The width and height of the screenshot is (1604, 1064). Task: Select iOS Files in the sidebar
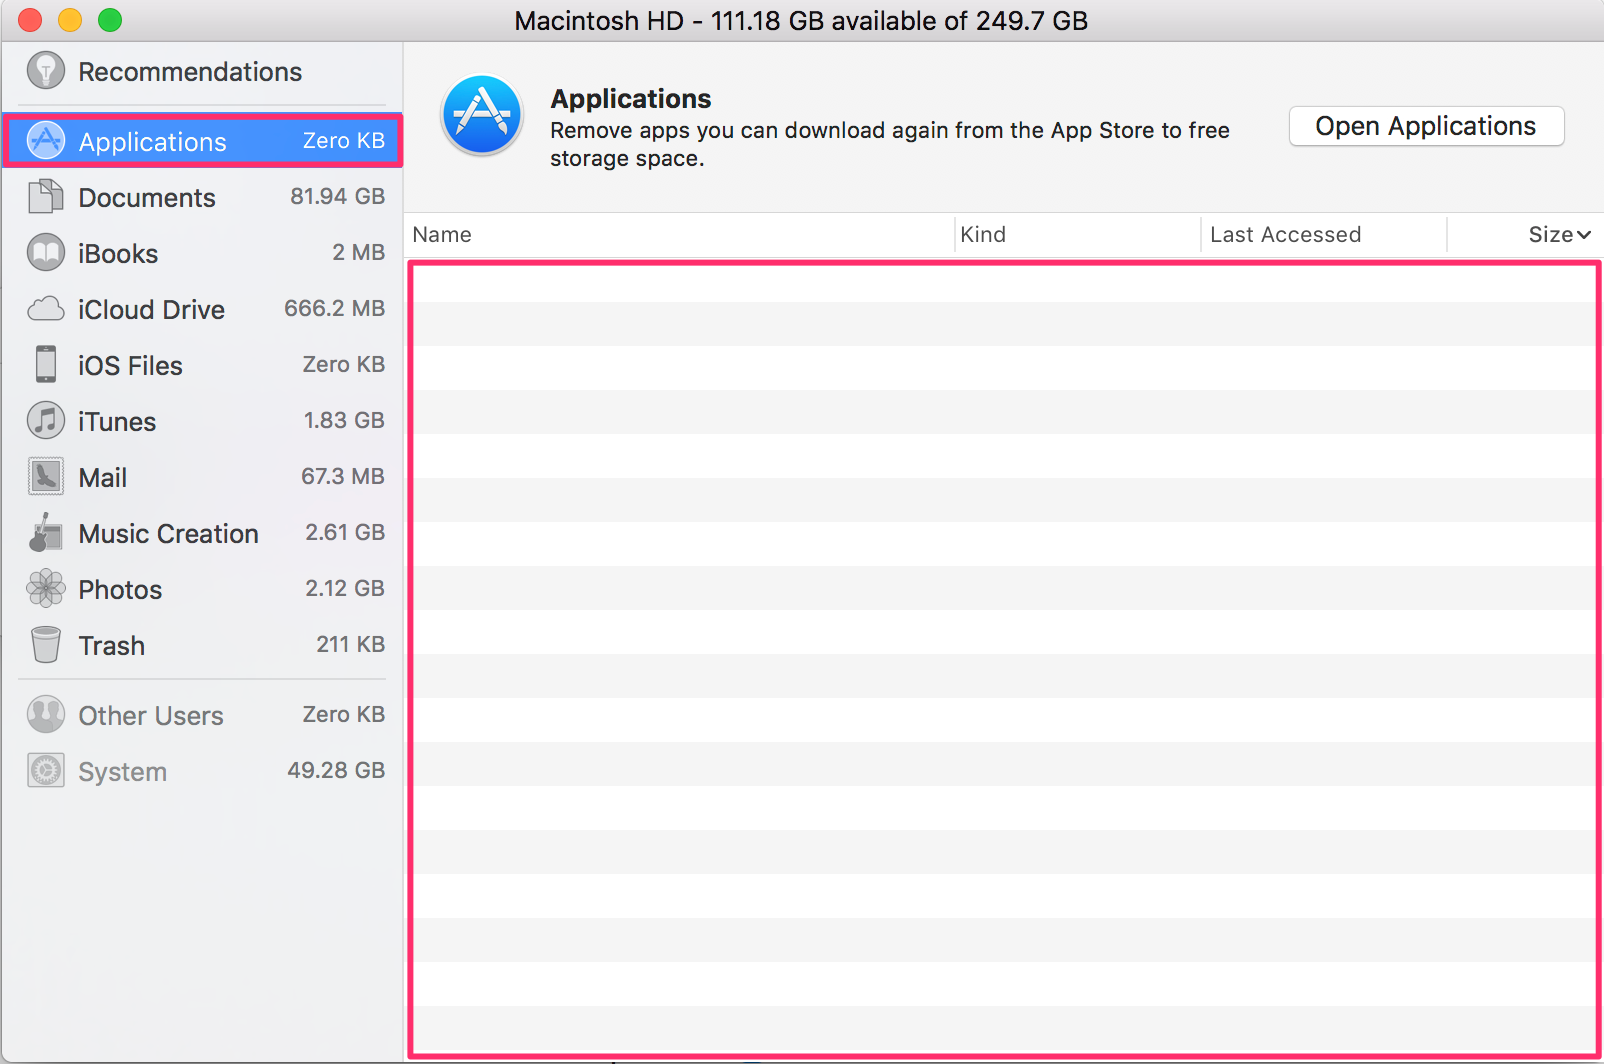click(202, 365)
